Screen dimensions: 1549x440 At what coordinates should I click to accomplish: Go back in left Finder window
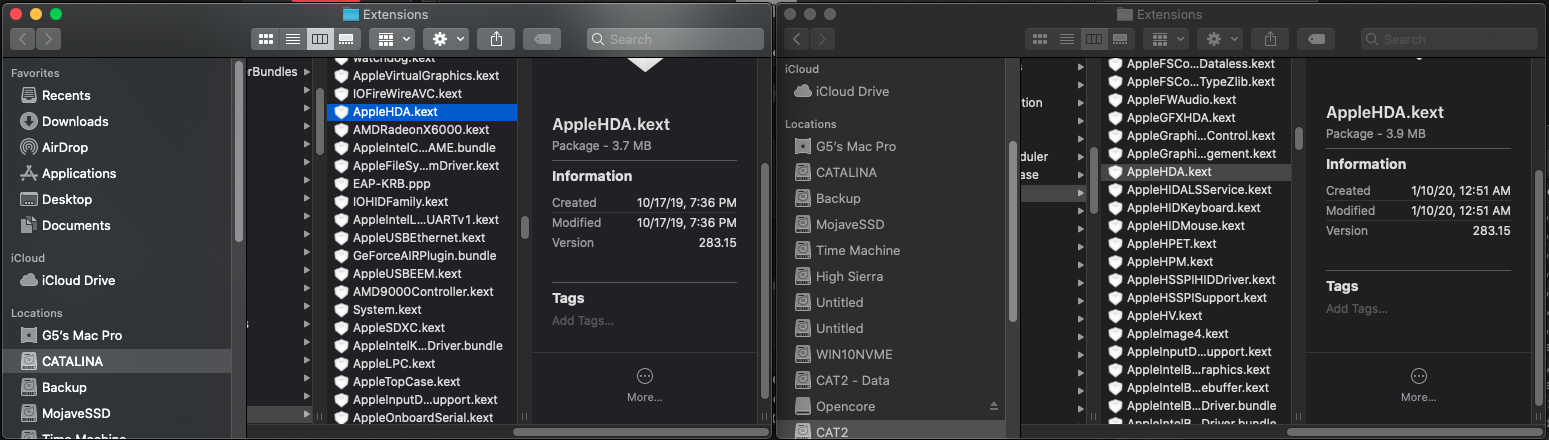point(23,39)
